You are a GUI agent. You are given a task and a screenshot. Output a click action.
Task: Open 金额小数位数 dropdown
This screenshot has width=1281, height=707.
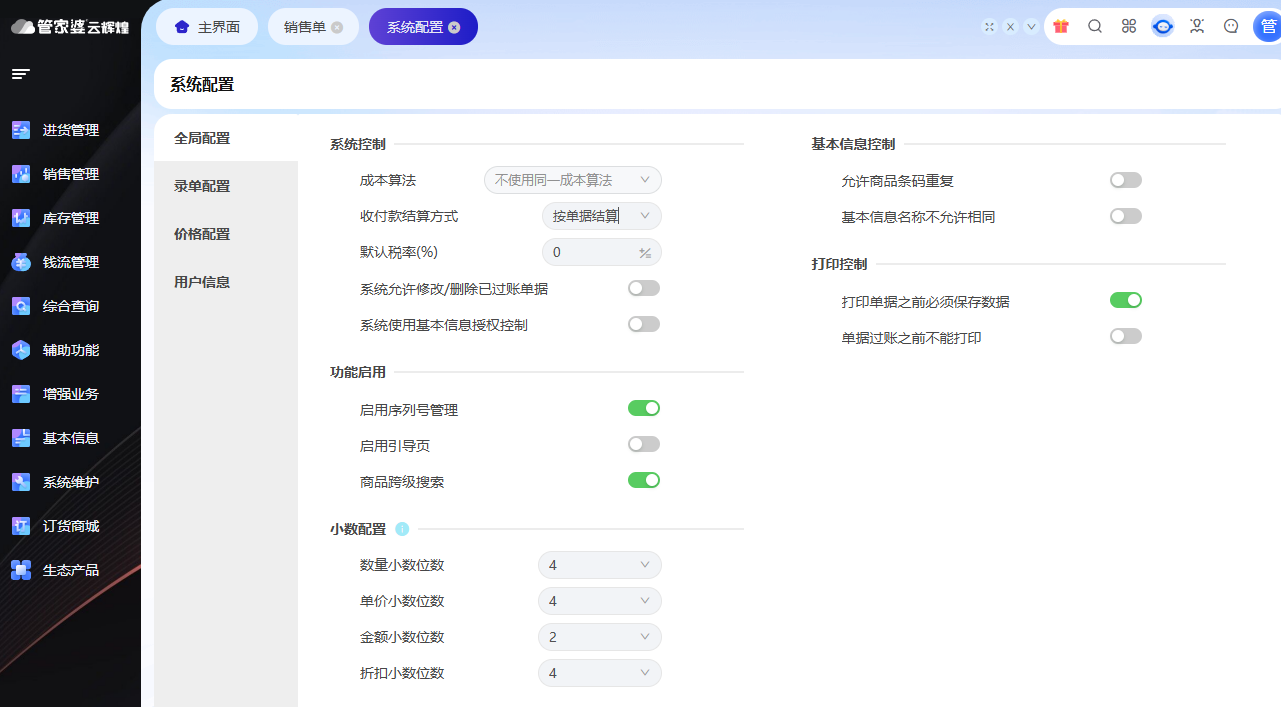(x=600, y=637)
